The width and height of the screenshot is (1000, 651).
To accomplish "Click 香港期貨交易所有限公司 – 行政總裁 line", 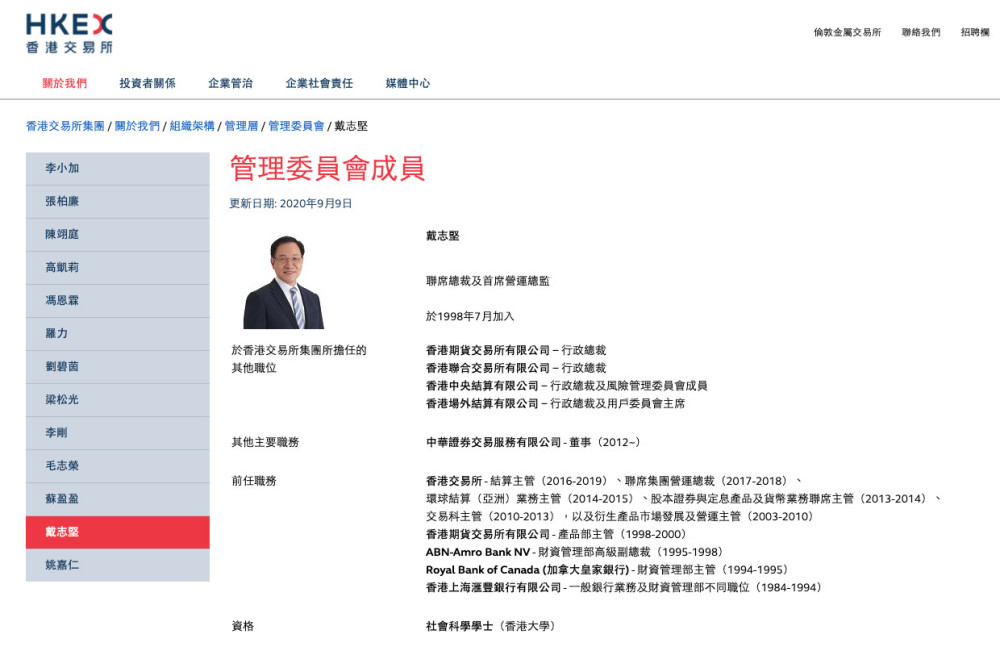I will click(x=516, y=351).
